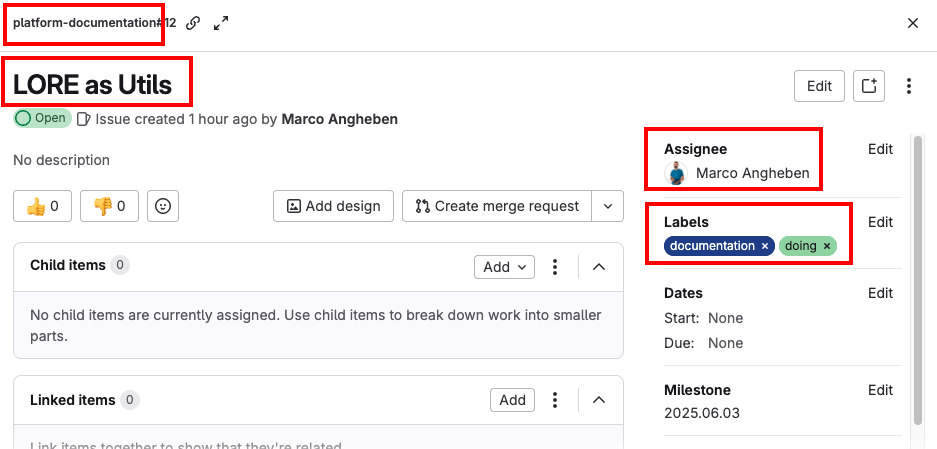The height and width of the screenshot is (449, 937).
Task: Open assignee Marco Angheben's profile
Action: (x=753, y=173)
